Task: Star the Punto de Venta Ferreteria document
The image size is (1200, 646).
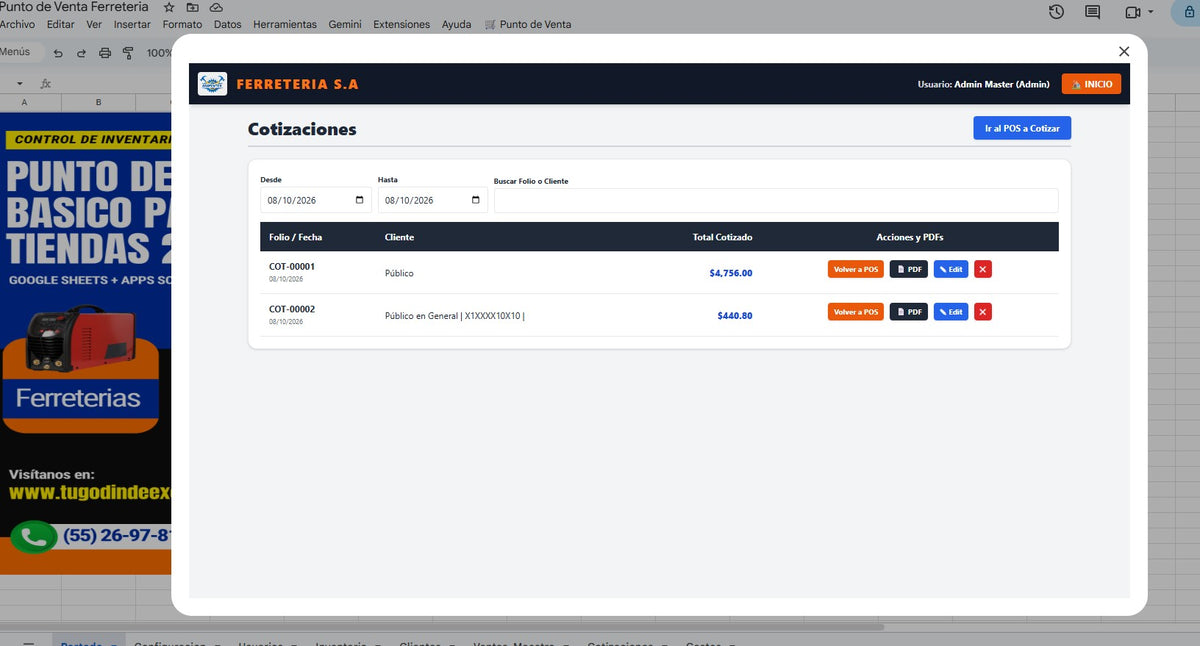Action: [x=168, y=7]
